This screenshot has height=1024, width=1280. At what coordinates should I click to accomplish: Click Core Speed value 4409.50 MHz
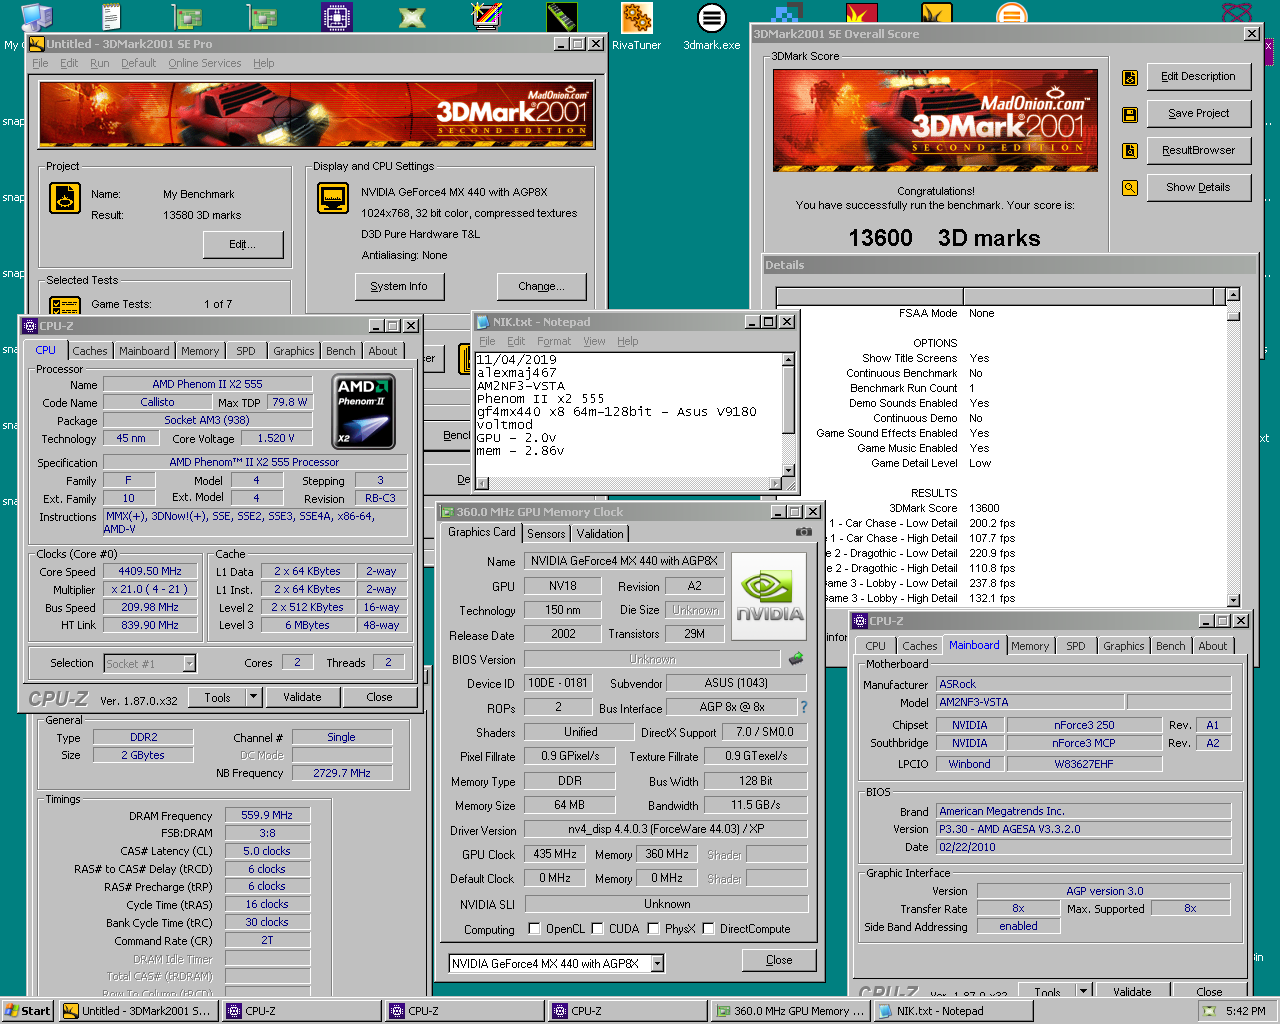pos(150,572)
